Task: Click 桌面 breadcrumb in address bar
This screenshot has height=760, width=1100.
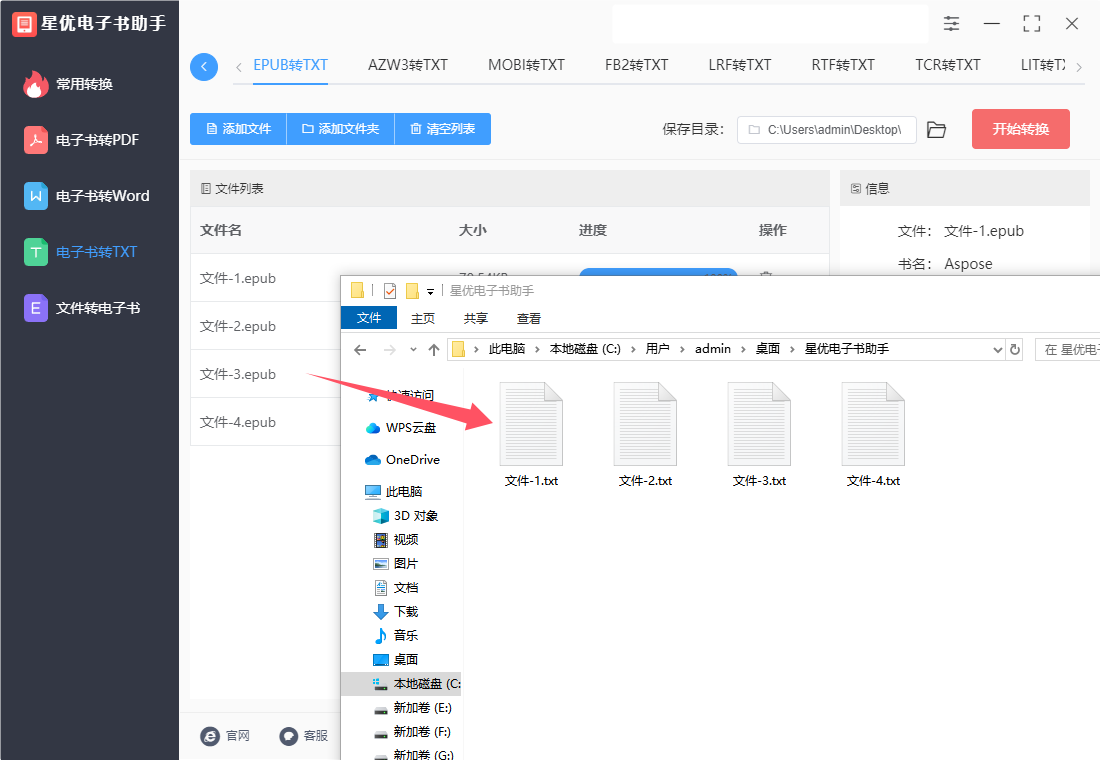Action: click(x=767, y=349)
